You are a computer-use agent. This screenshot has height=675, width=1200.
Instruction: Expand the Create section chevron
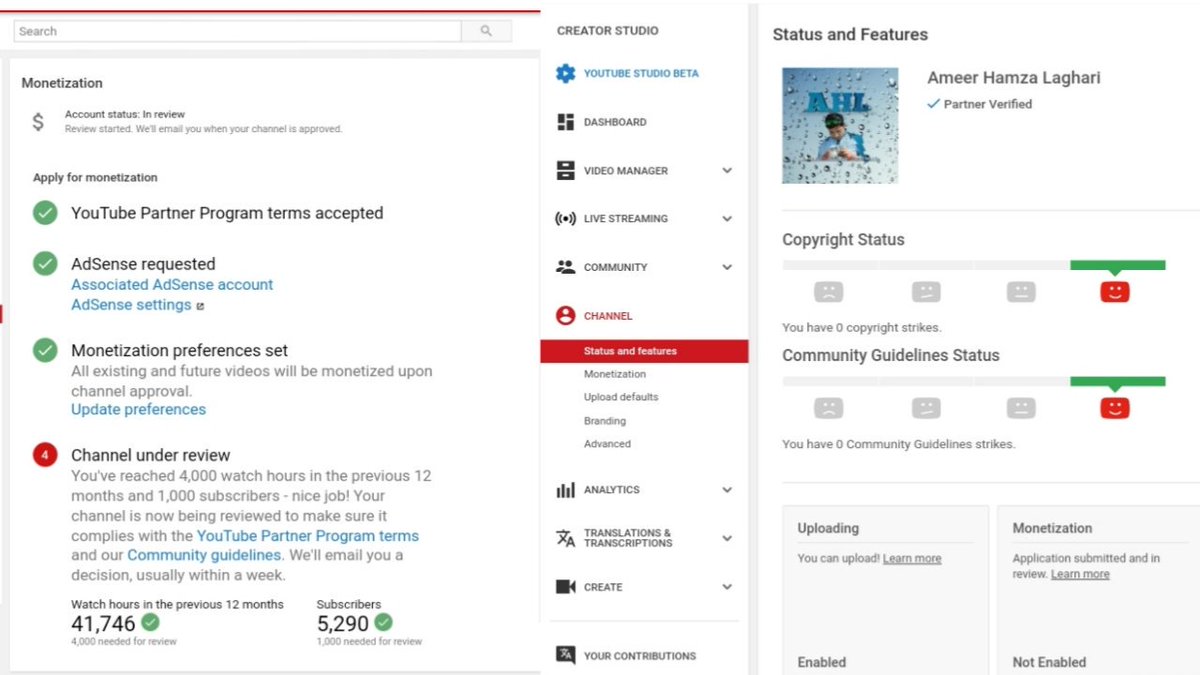[727, 587]
